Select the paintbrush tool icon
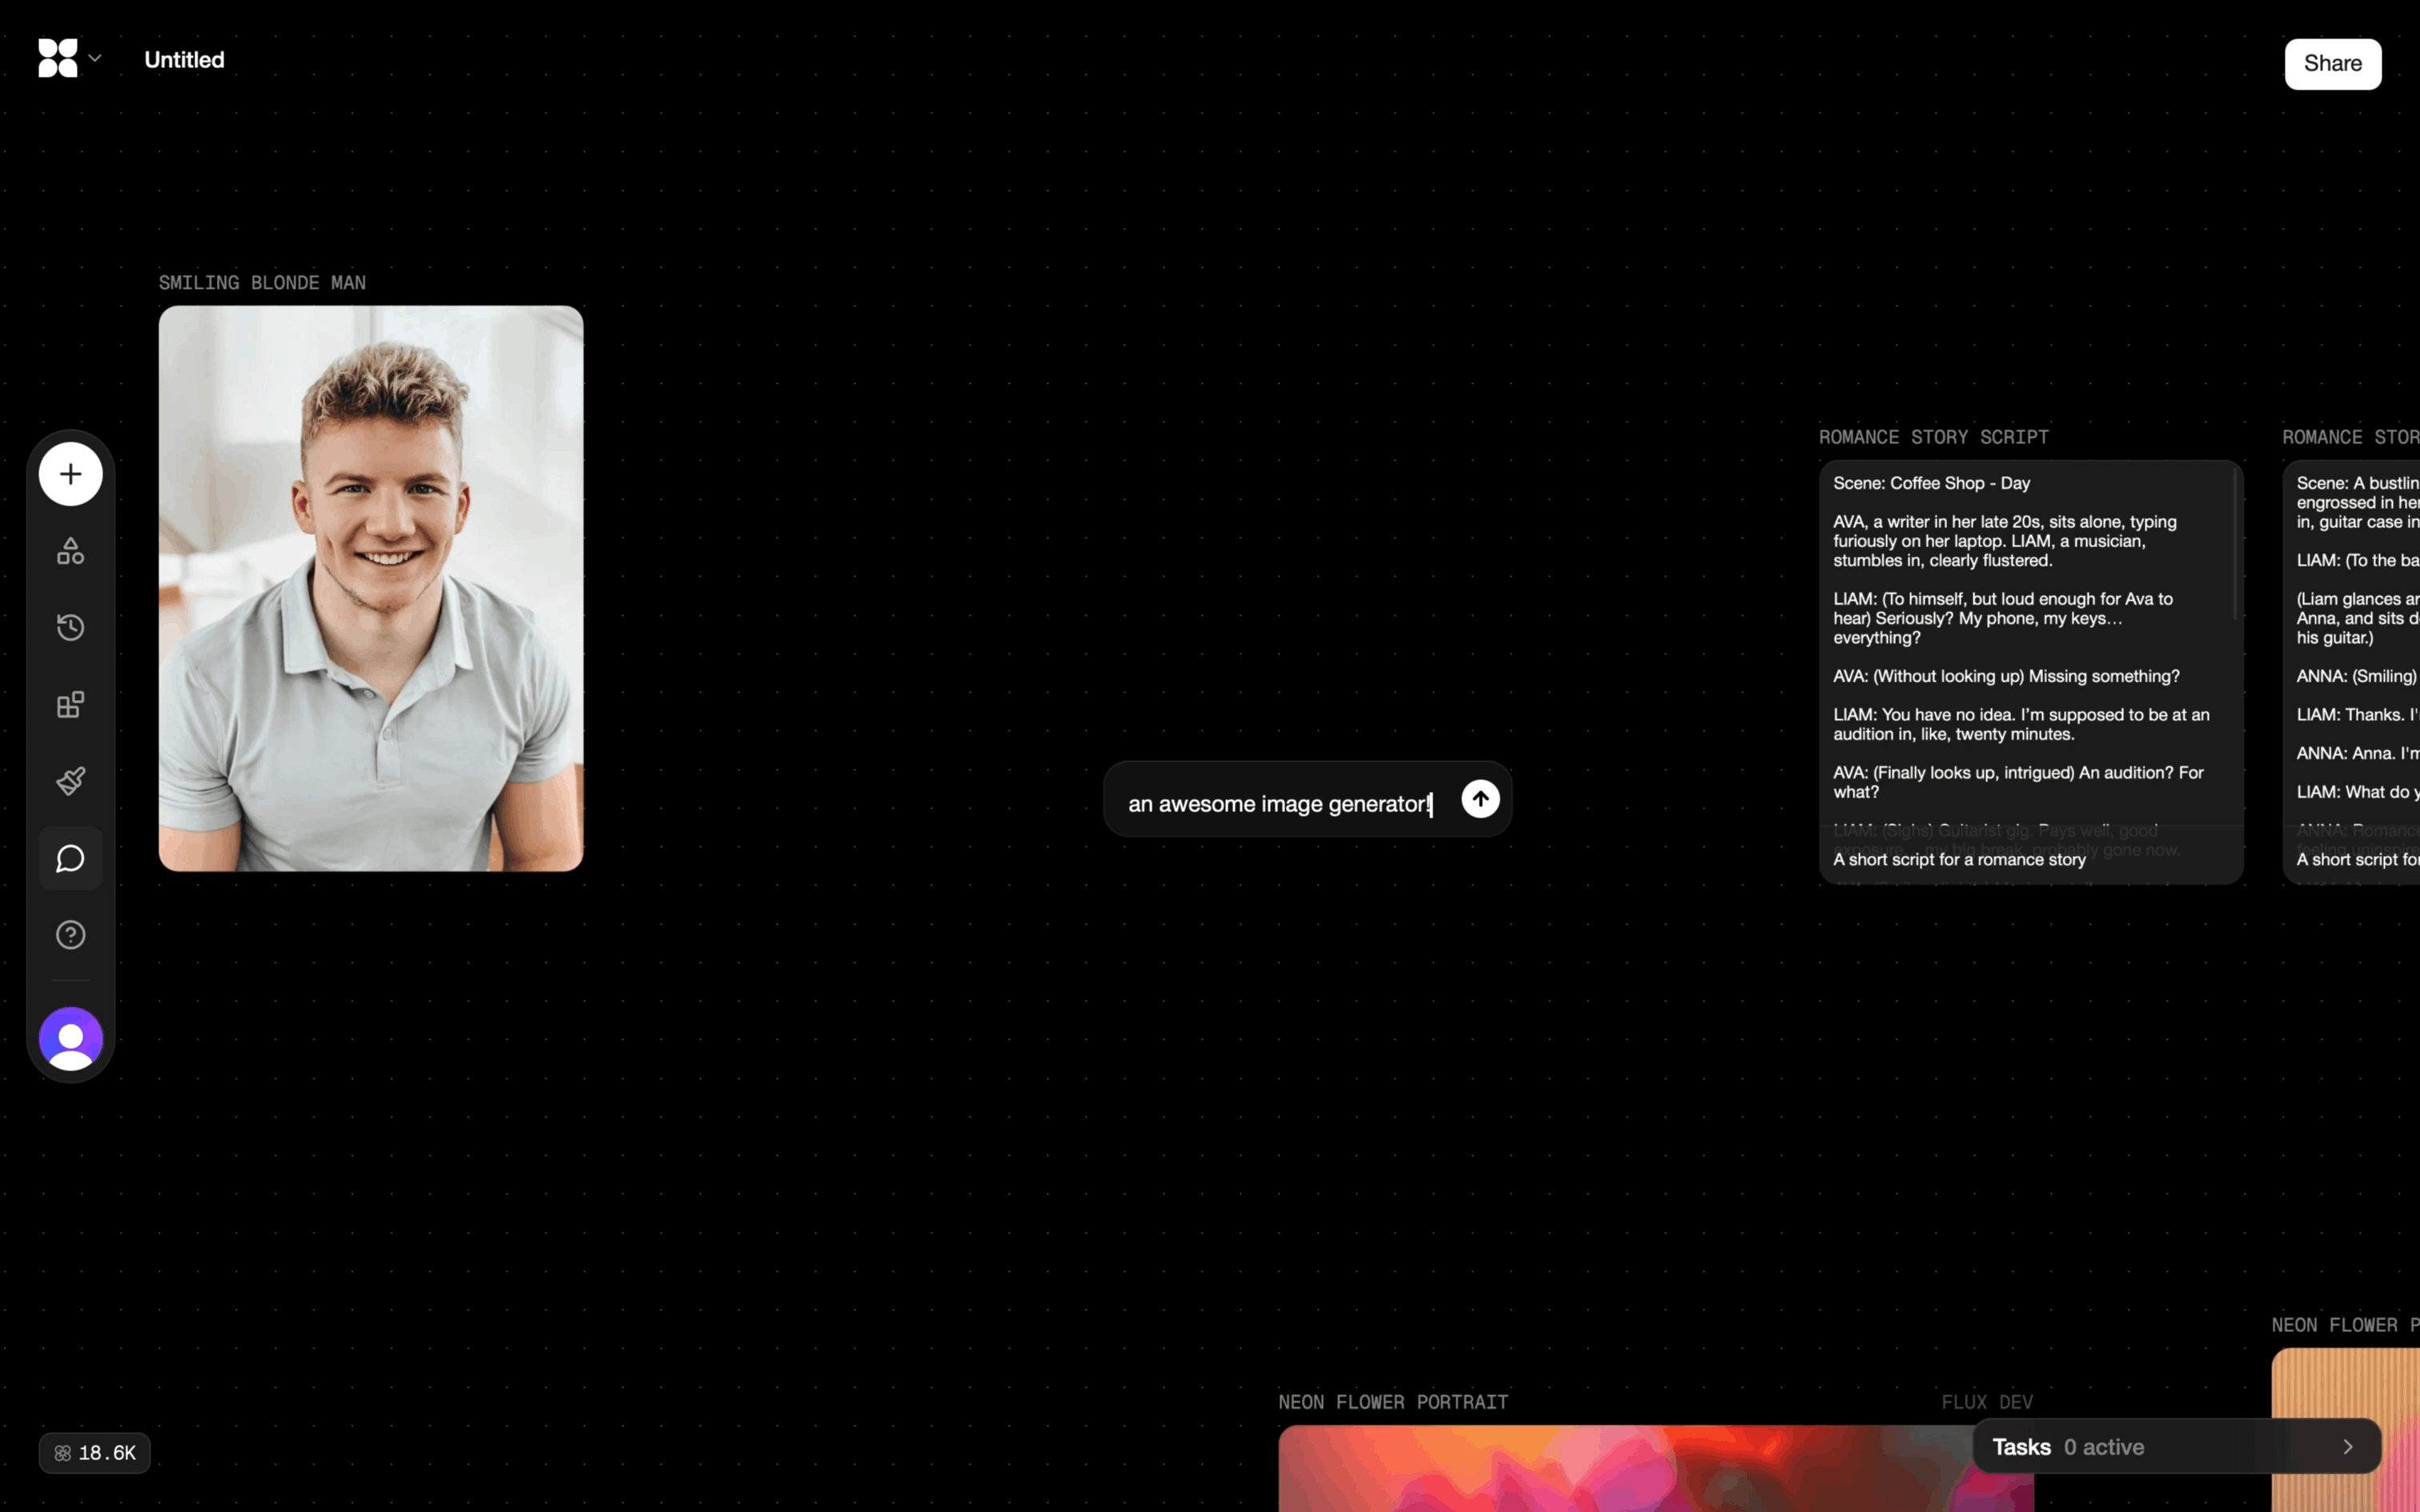 [x=70, y=781]
